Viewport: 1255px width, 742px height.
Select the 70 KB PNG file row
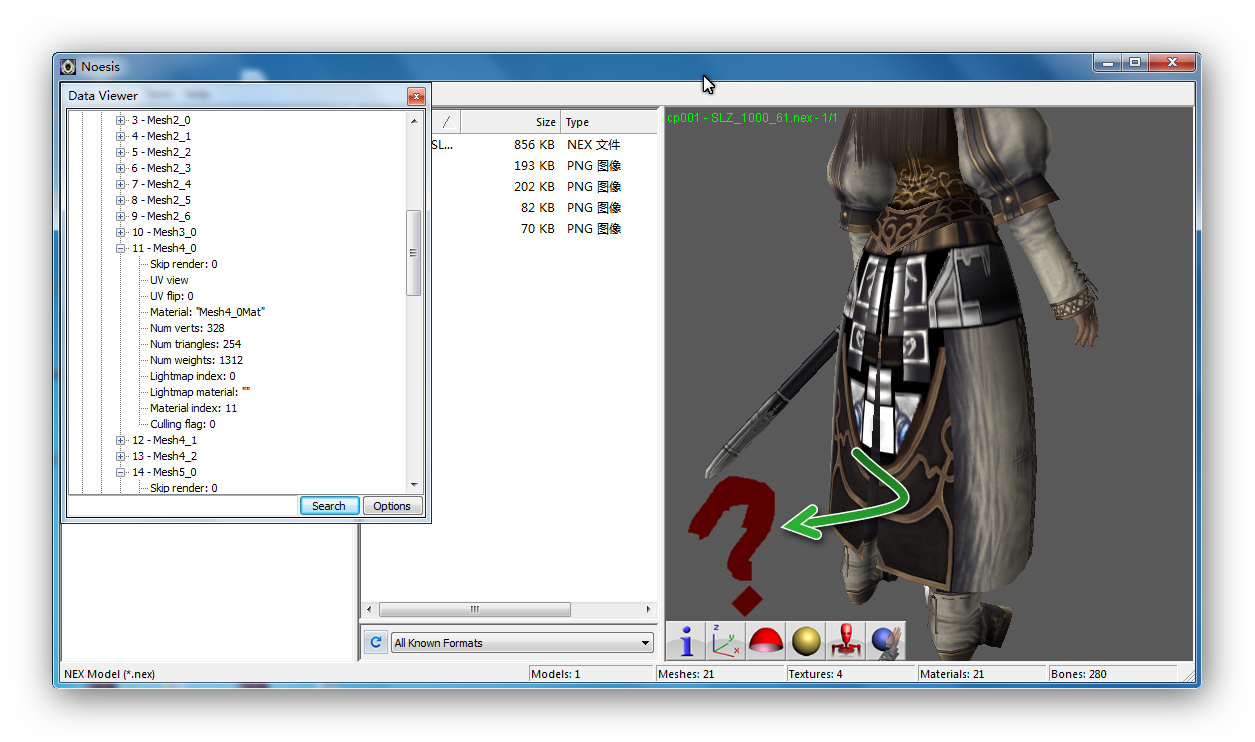pyautogui.click(x=545, y=229)
